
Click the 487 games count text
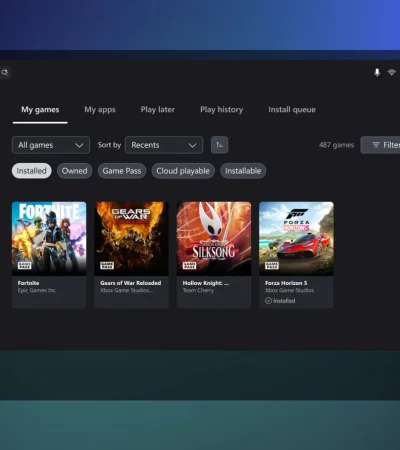pyautogui.click(x=336, y=145)
